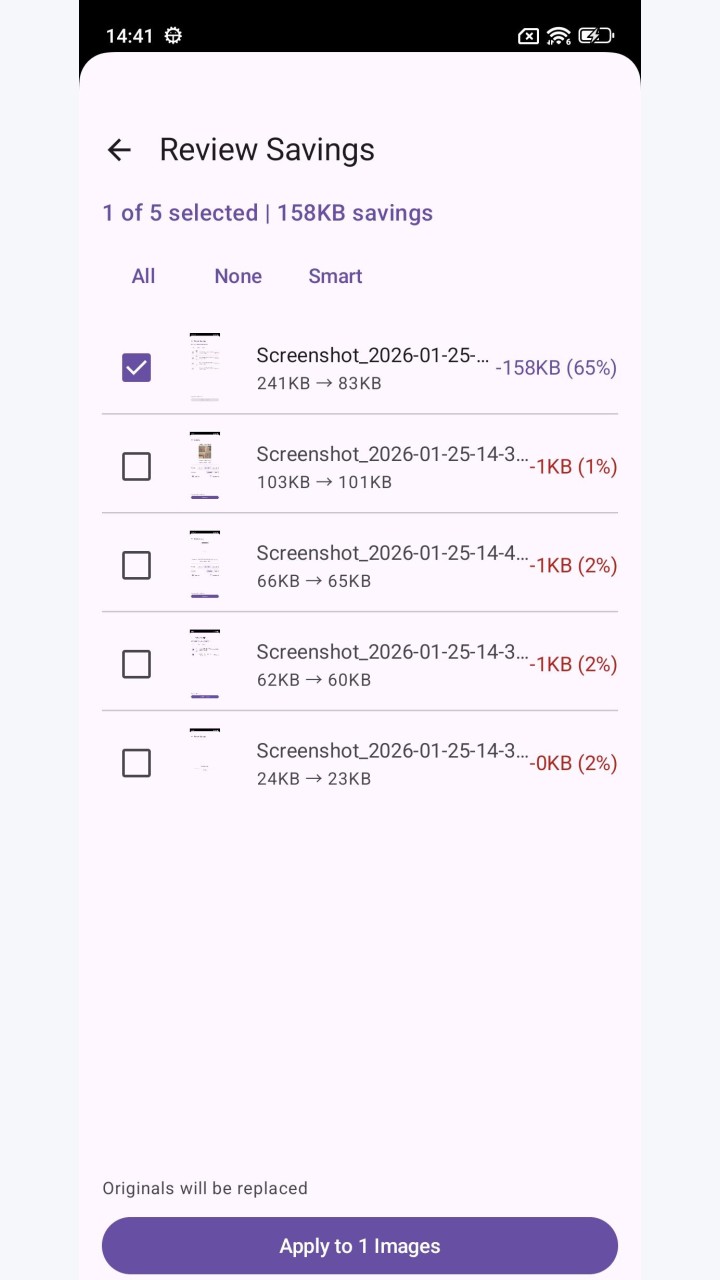Tap the Wi-Fi status icon

pos(559,36)
